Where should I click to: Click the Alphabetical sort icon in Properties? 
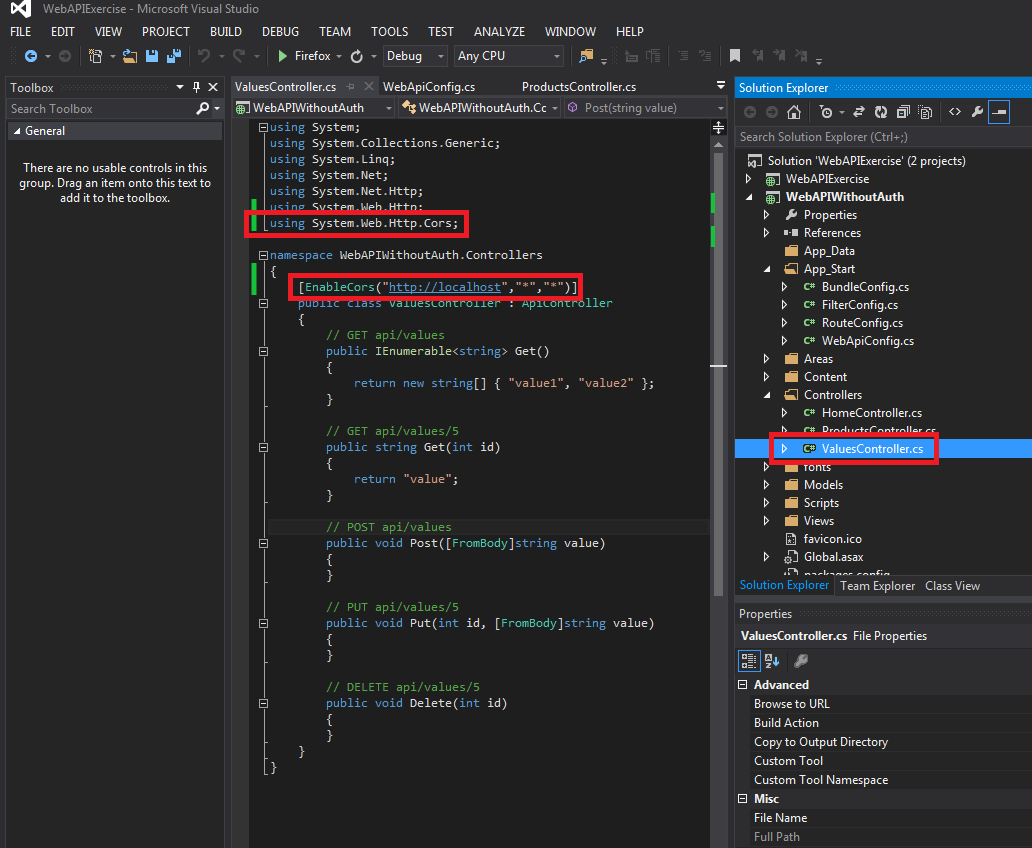pyautogui.click(x=772, y=660)
